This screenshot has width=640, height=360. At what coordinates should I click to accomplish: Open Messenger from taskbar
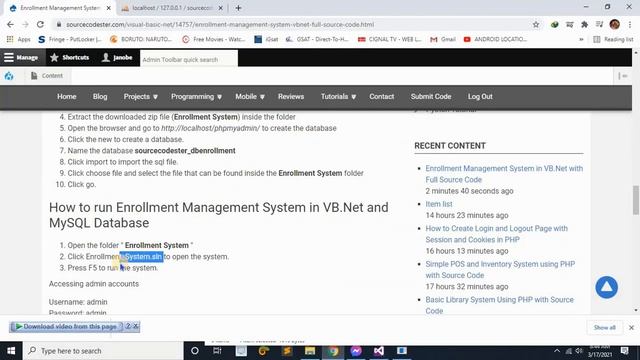click(356, 351)
